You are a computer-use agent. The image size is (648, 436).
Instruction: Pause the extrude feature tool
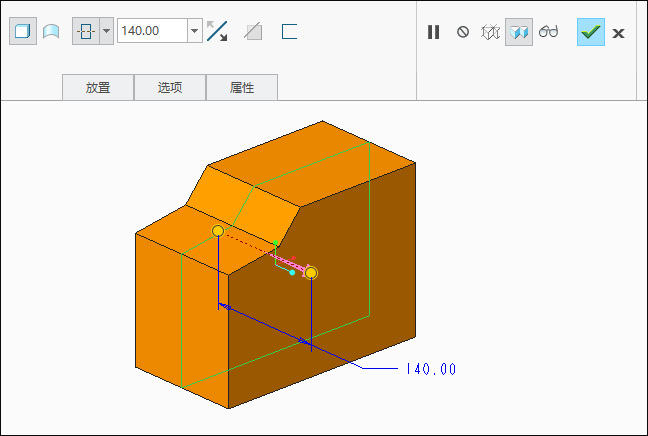[x=434, y=32]
